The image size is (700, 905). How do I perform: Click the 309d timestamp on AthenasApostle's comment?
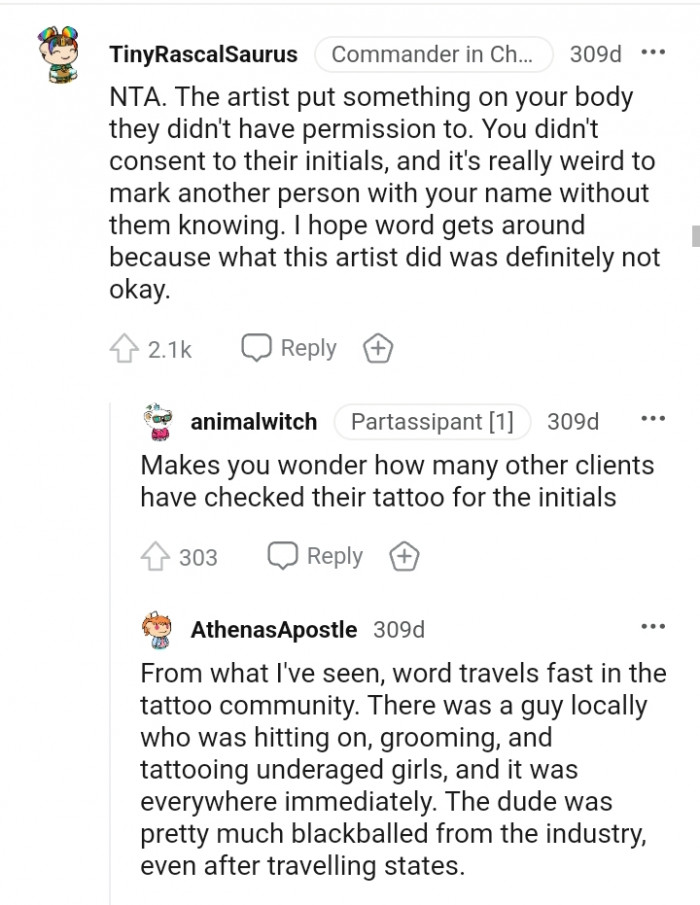pos(398,629)
